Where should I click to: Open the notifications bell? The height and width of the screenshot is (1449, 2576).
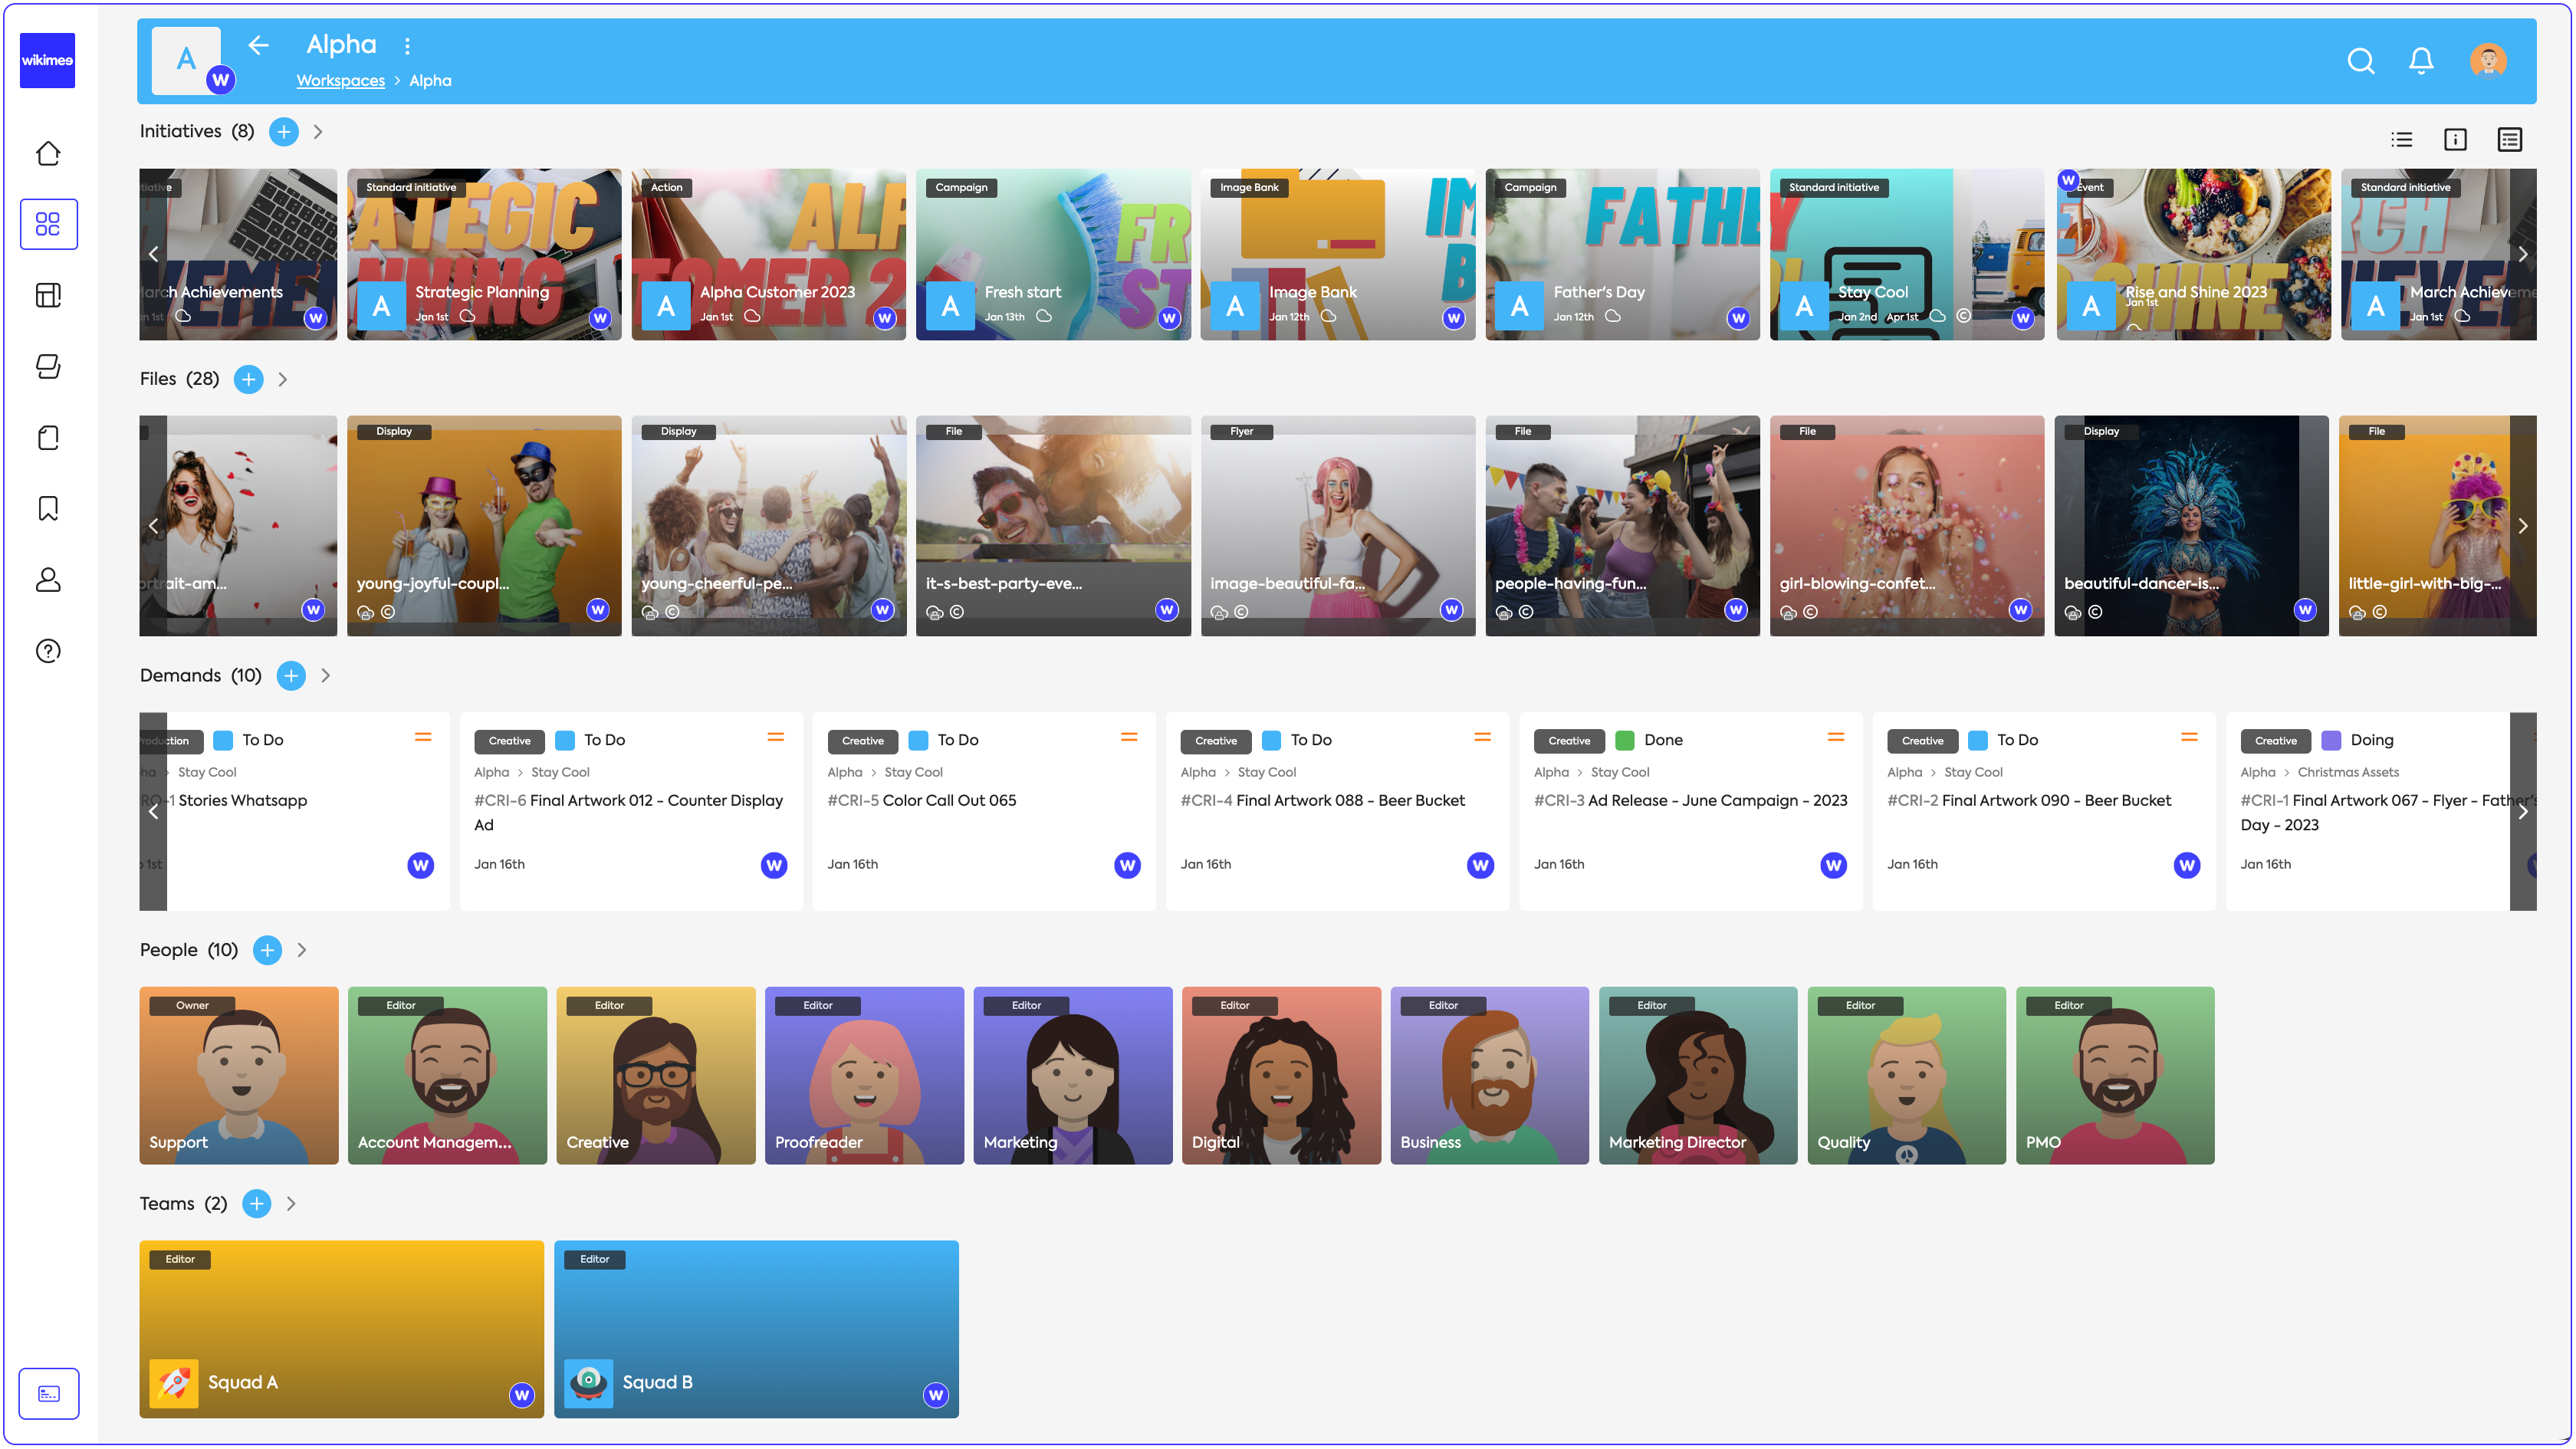pos(2420,61)
